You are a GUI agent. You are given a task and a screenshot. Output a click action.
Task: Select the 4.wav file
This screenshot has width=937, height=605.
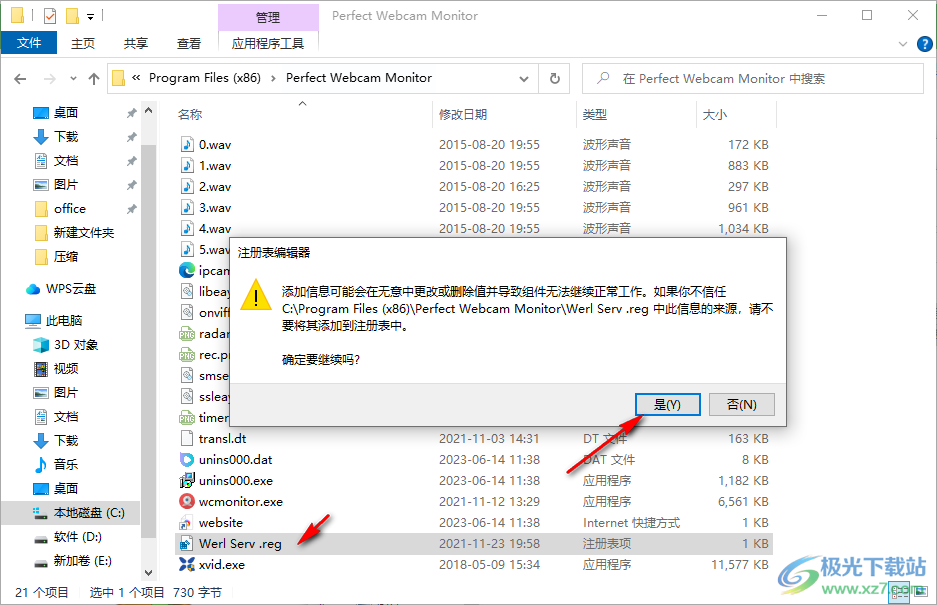click(x=215, y=228)
